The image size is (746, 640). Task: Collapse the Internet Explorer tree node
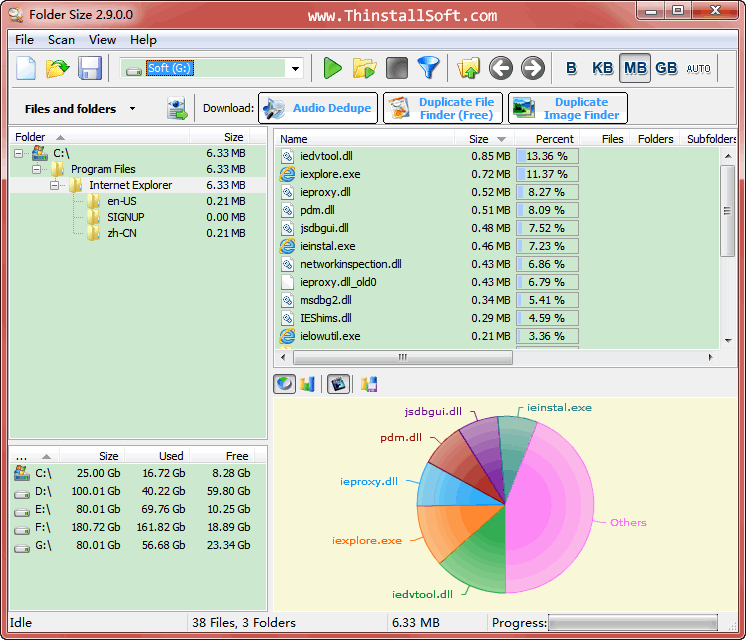click(55, 185)
